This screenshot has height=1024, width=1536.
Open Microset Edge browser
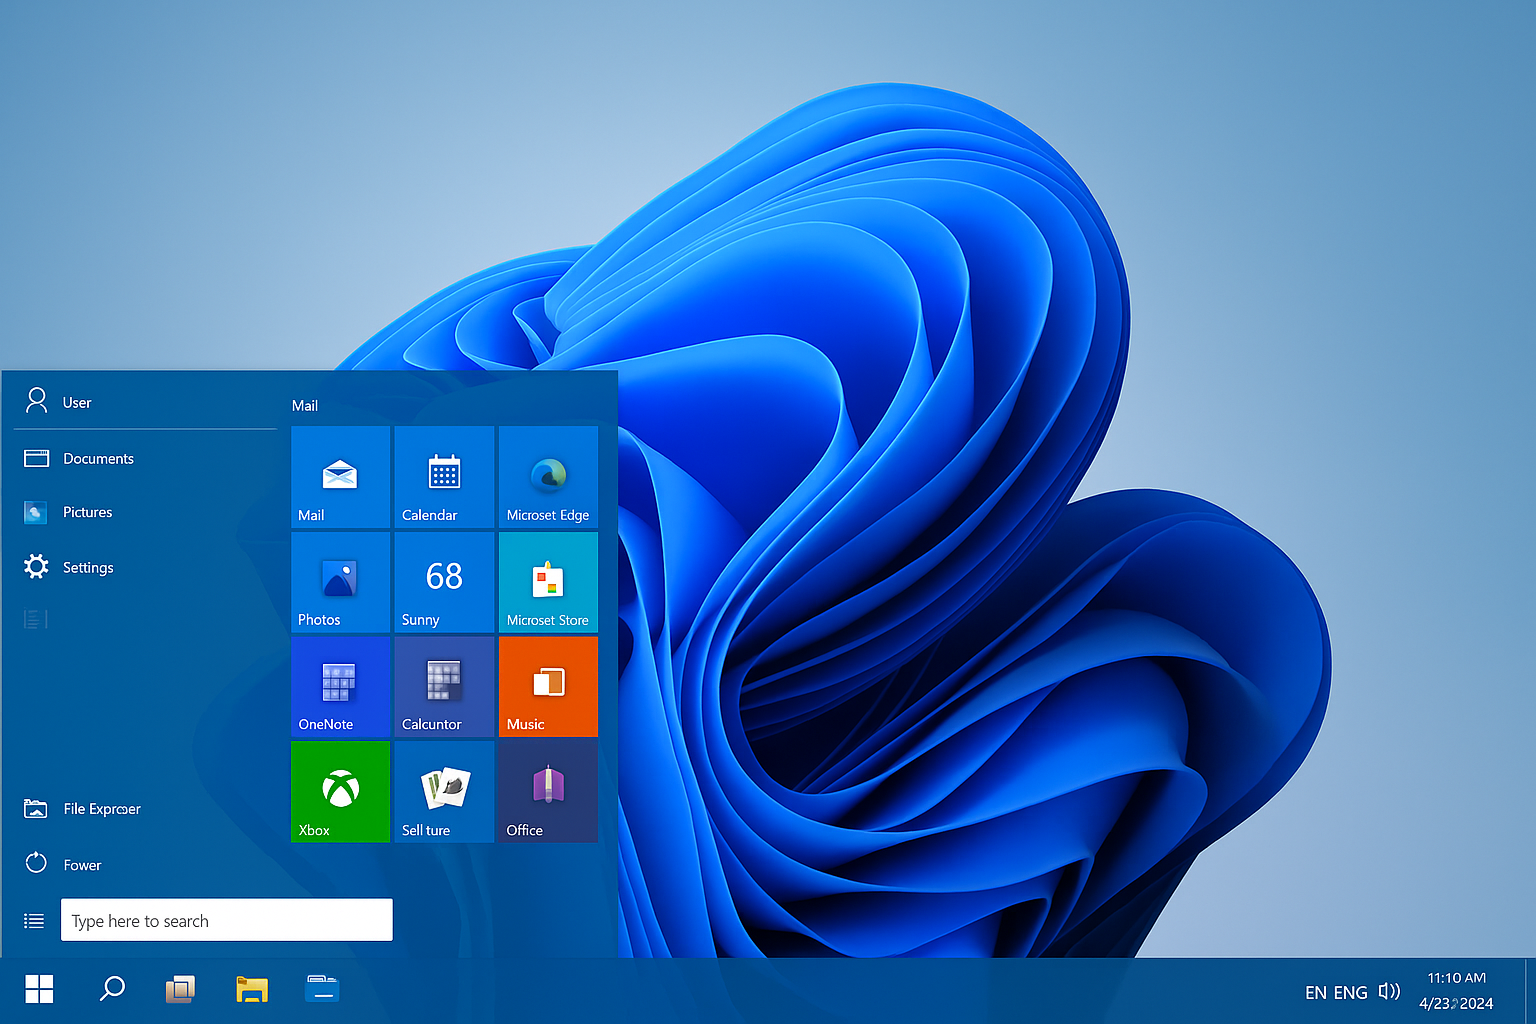tap(548, 477)
